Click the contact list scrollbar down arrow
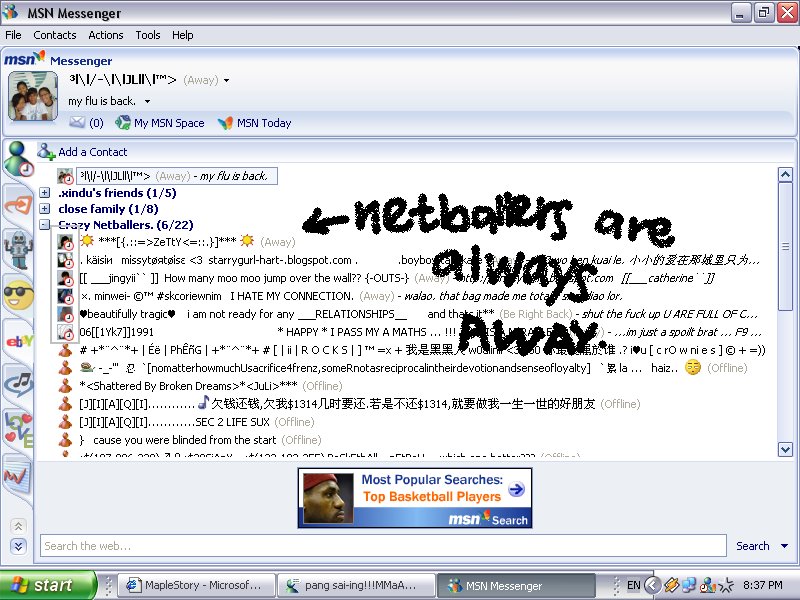The width and height of the screenshot is (800, 600). coord(785,449)
